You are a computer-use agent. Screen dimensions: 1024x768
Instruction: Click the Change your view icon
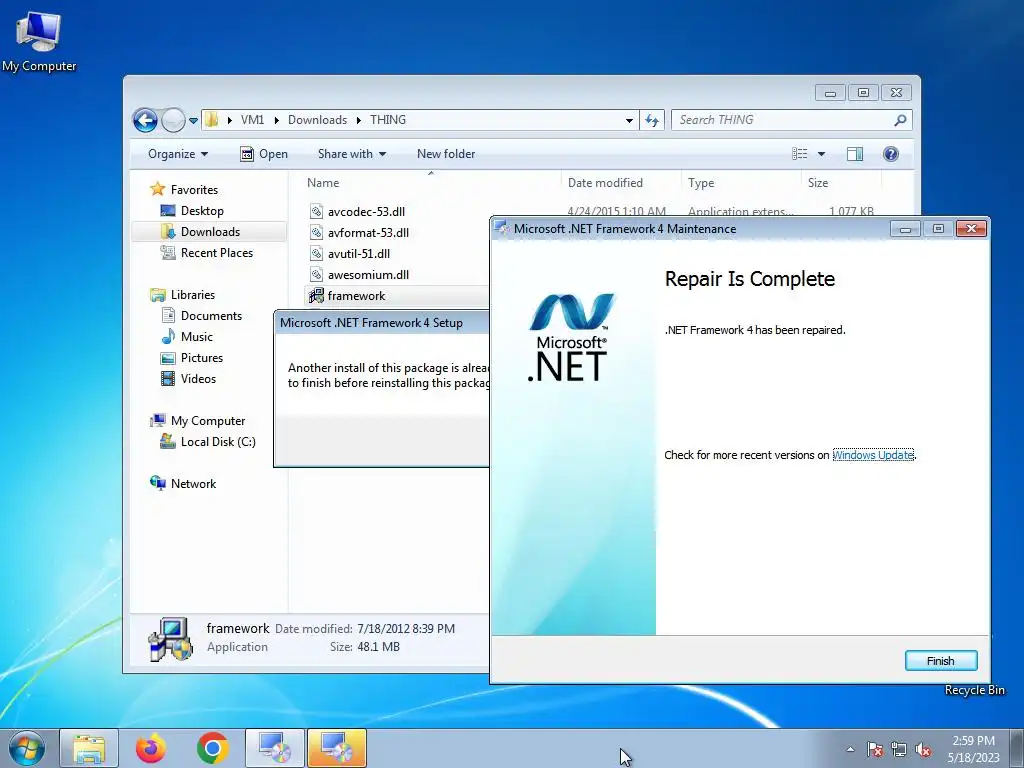800,154
